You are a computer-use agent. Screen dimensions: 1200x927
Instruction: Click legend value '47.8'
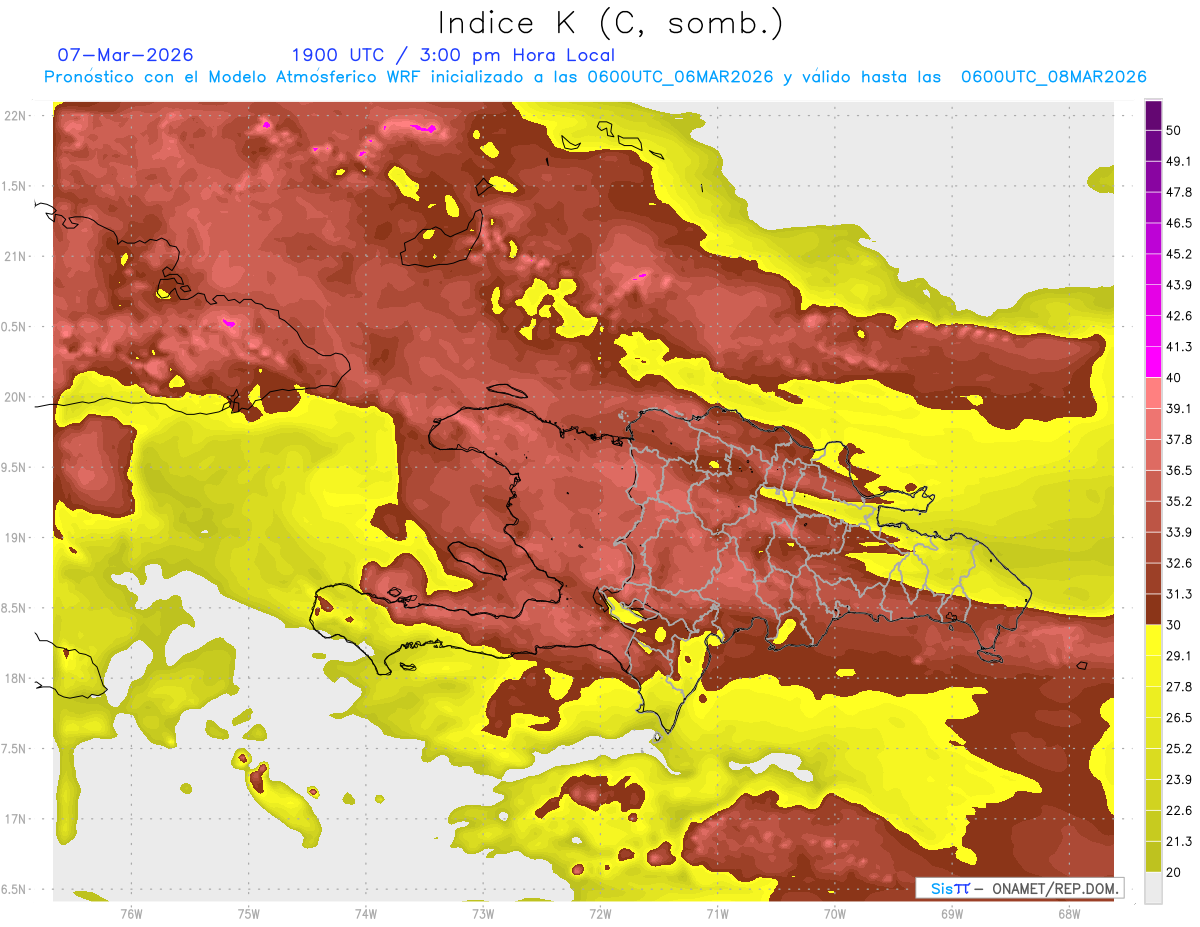pyautogui.click(x=1180, y=192)
